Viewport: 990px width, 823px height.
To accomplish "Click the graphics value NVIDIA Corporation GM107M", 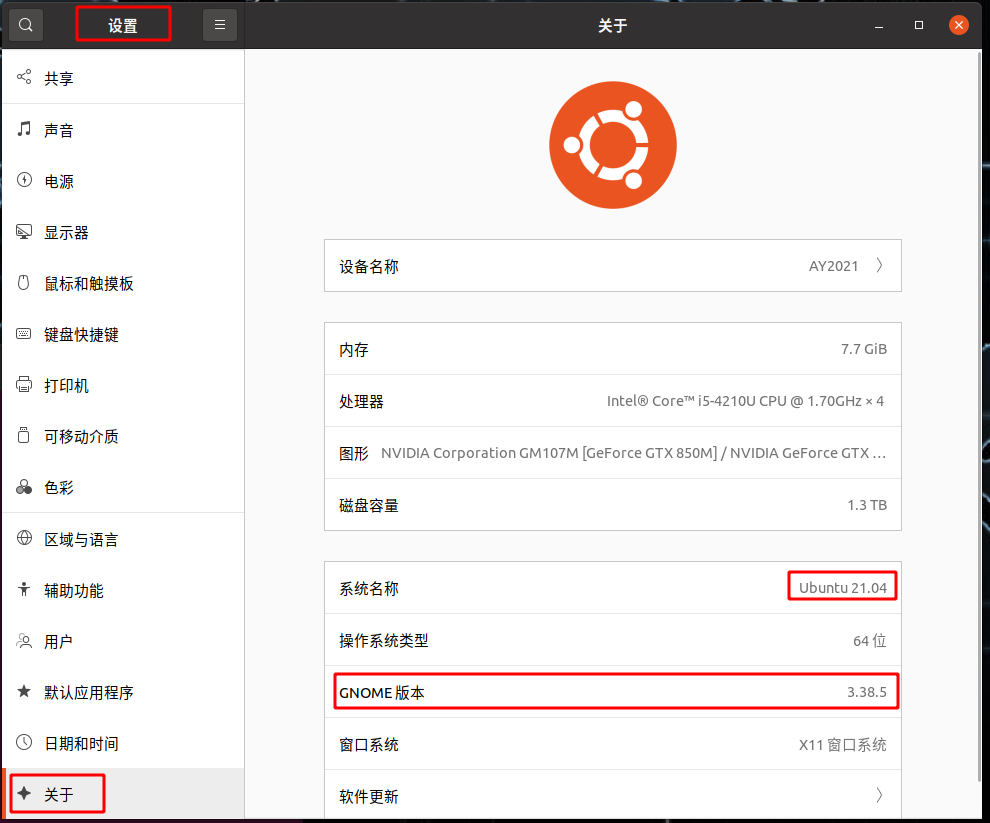I will tap(633, 453).
